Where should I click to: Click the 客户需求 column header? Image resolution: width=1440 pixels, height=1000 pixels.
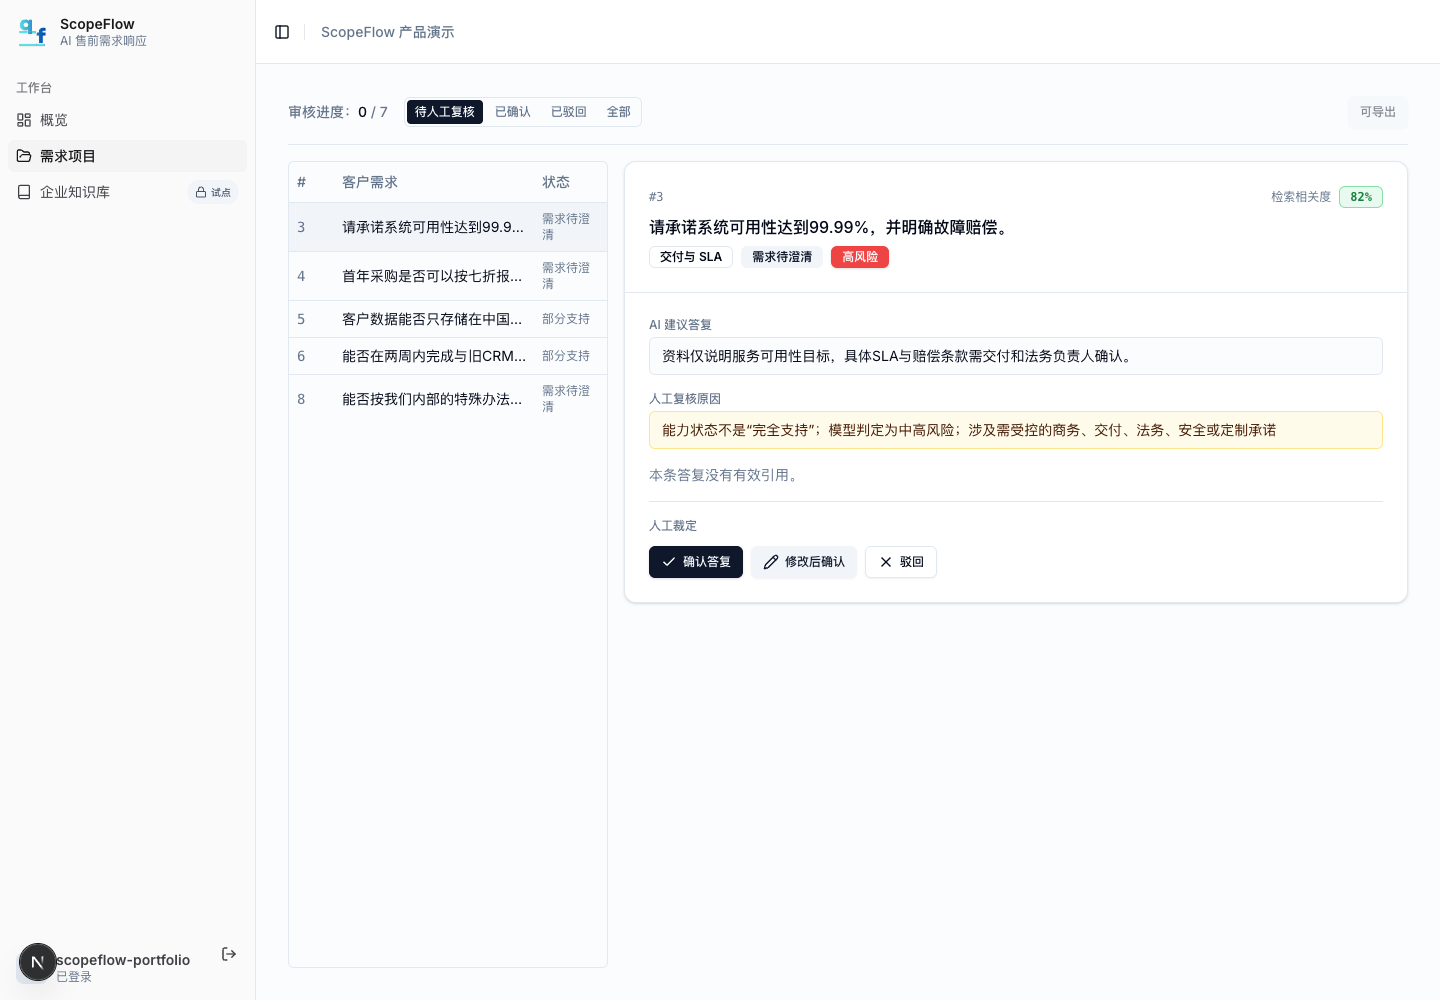coord(370,182)
